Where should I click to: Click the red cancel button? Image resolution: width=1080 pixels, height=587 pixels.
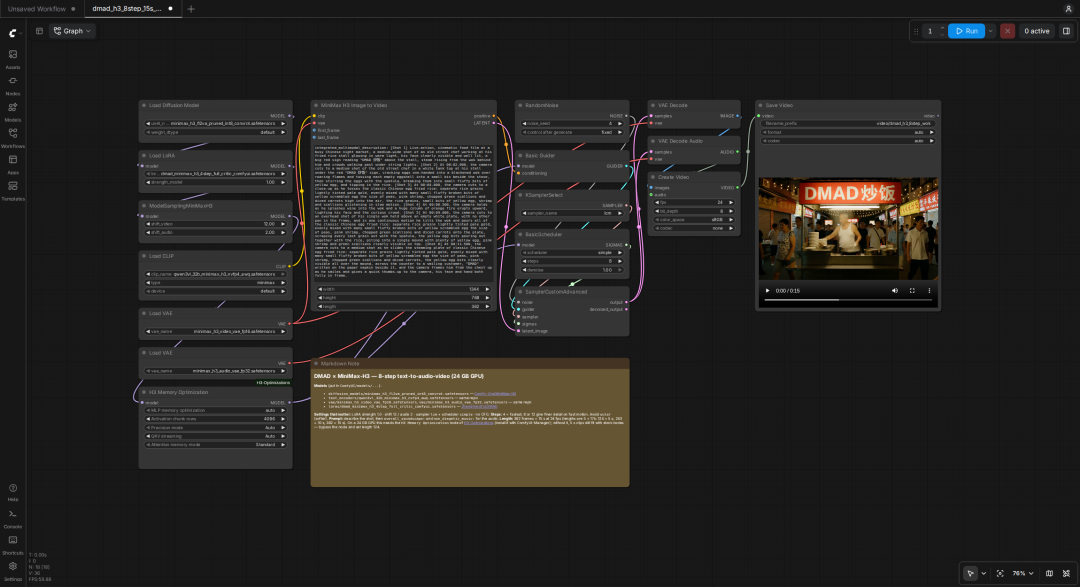point(1007,31)
